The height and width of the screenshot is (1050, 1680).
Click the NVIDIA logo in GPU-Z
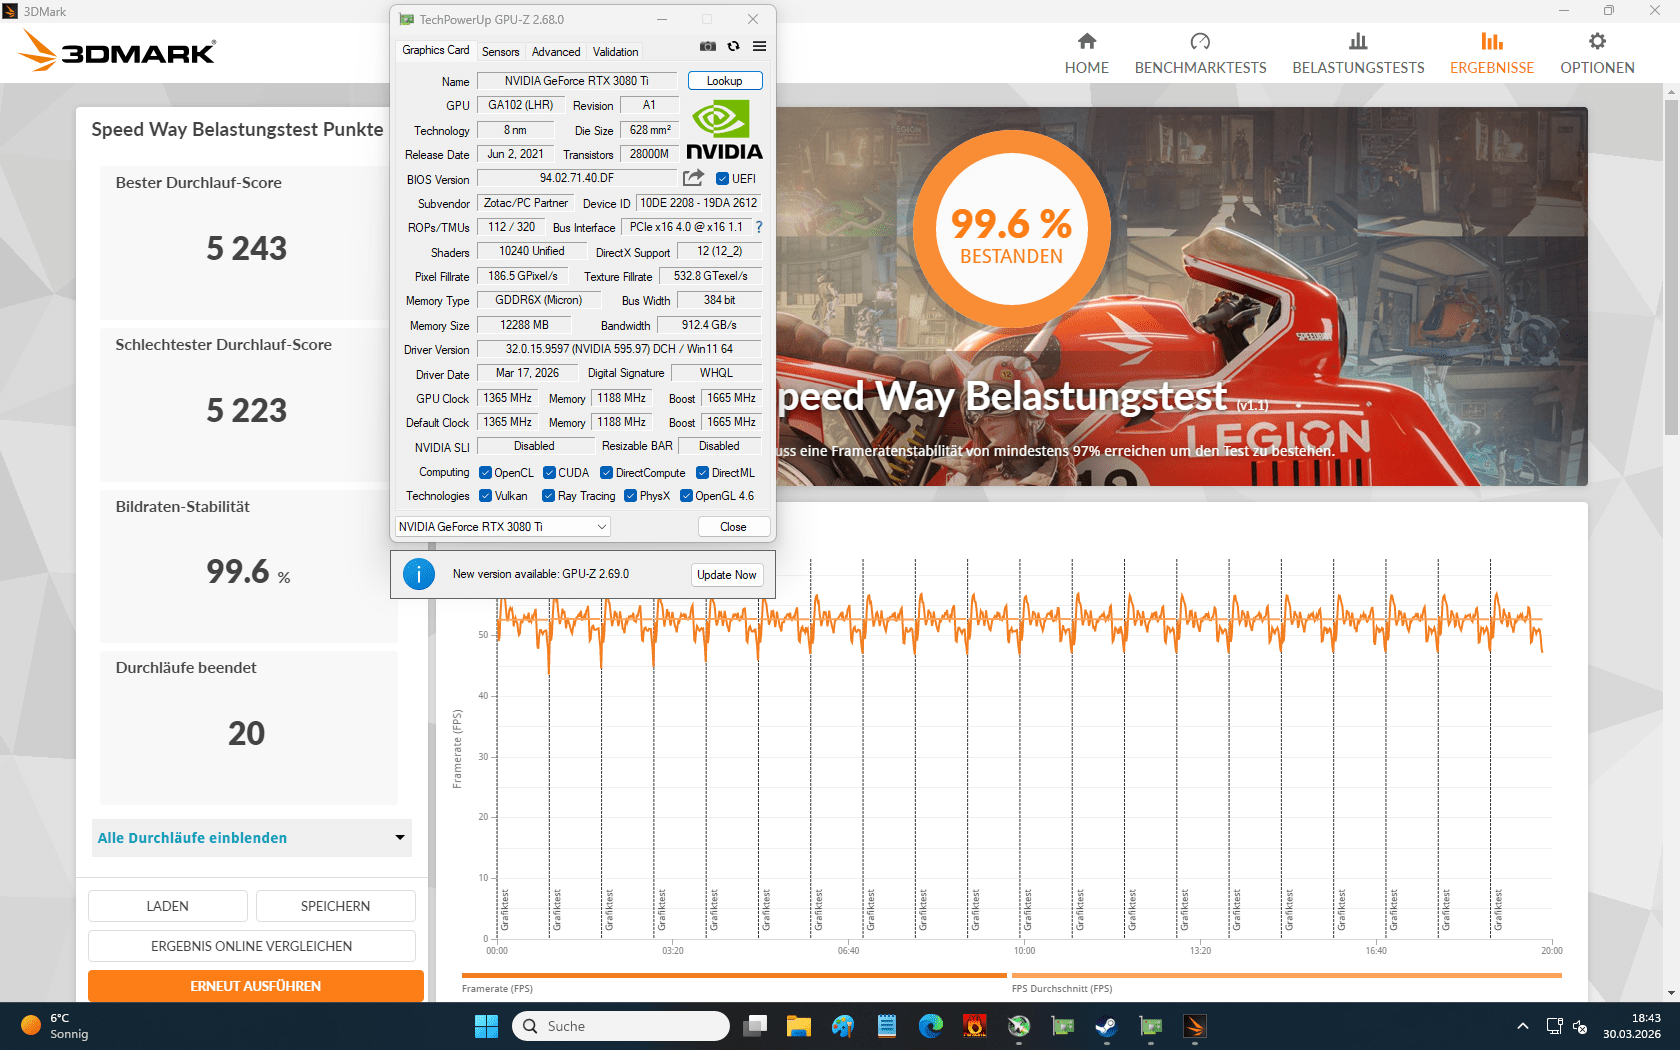pyautogui.click(x=724, y=129)
